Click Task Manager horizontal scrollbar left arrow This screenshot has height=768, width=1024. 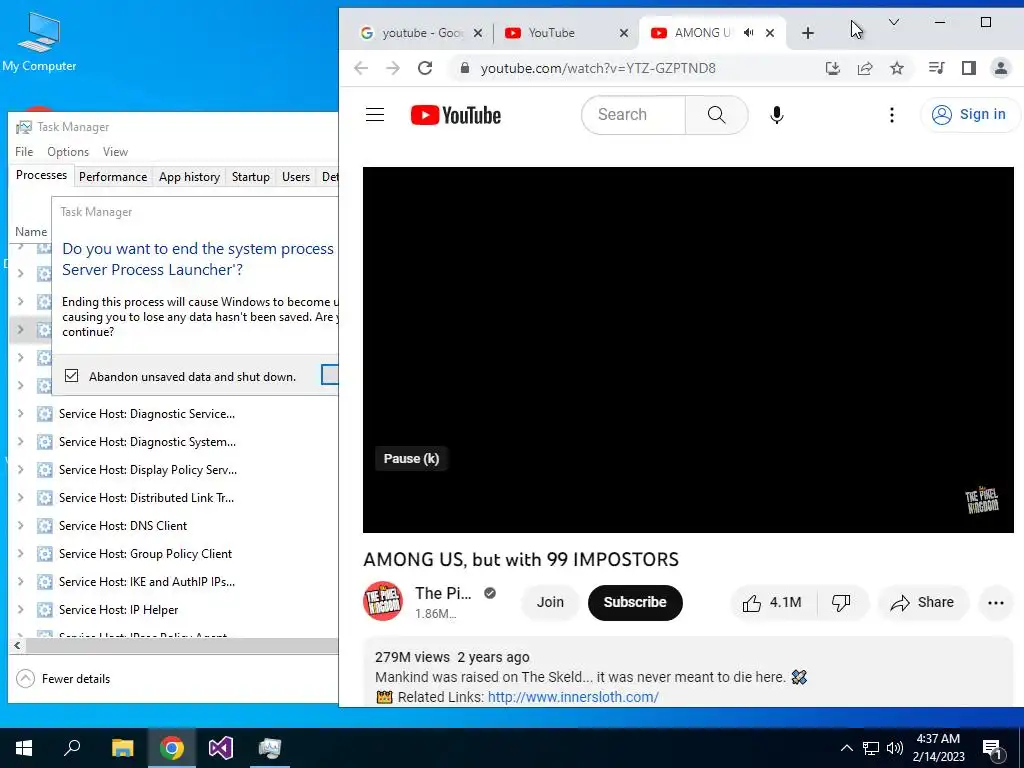point(17,645)
